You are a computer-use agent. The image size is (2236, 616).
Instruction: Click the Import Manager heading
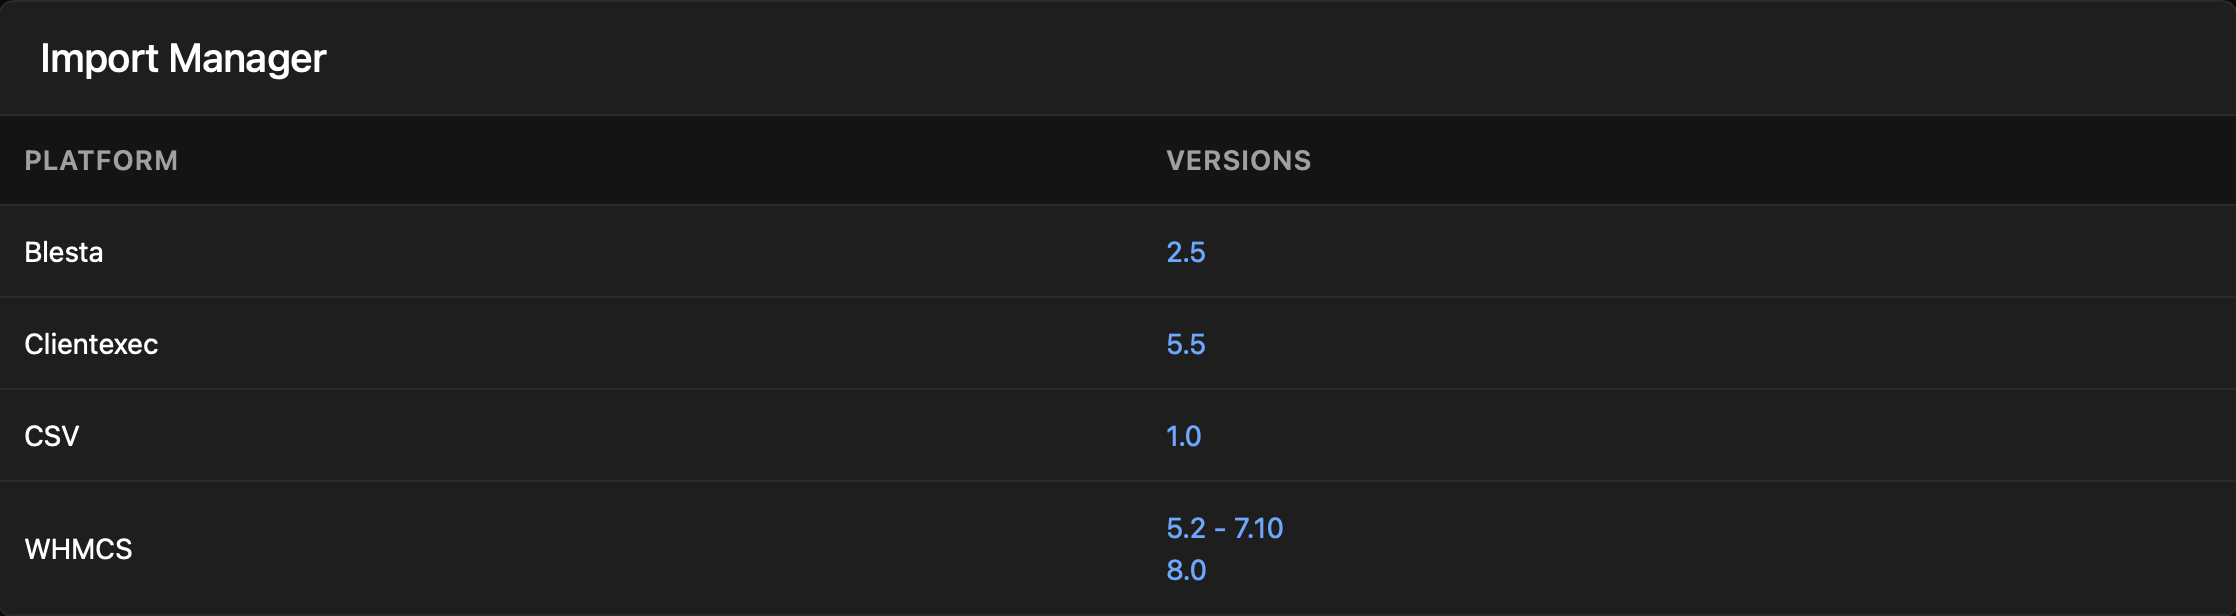(x=183, y=58)
